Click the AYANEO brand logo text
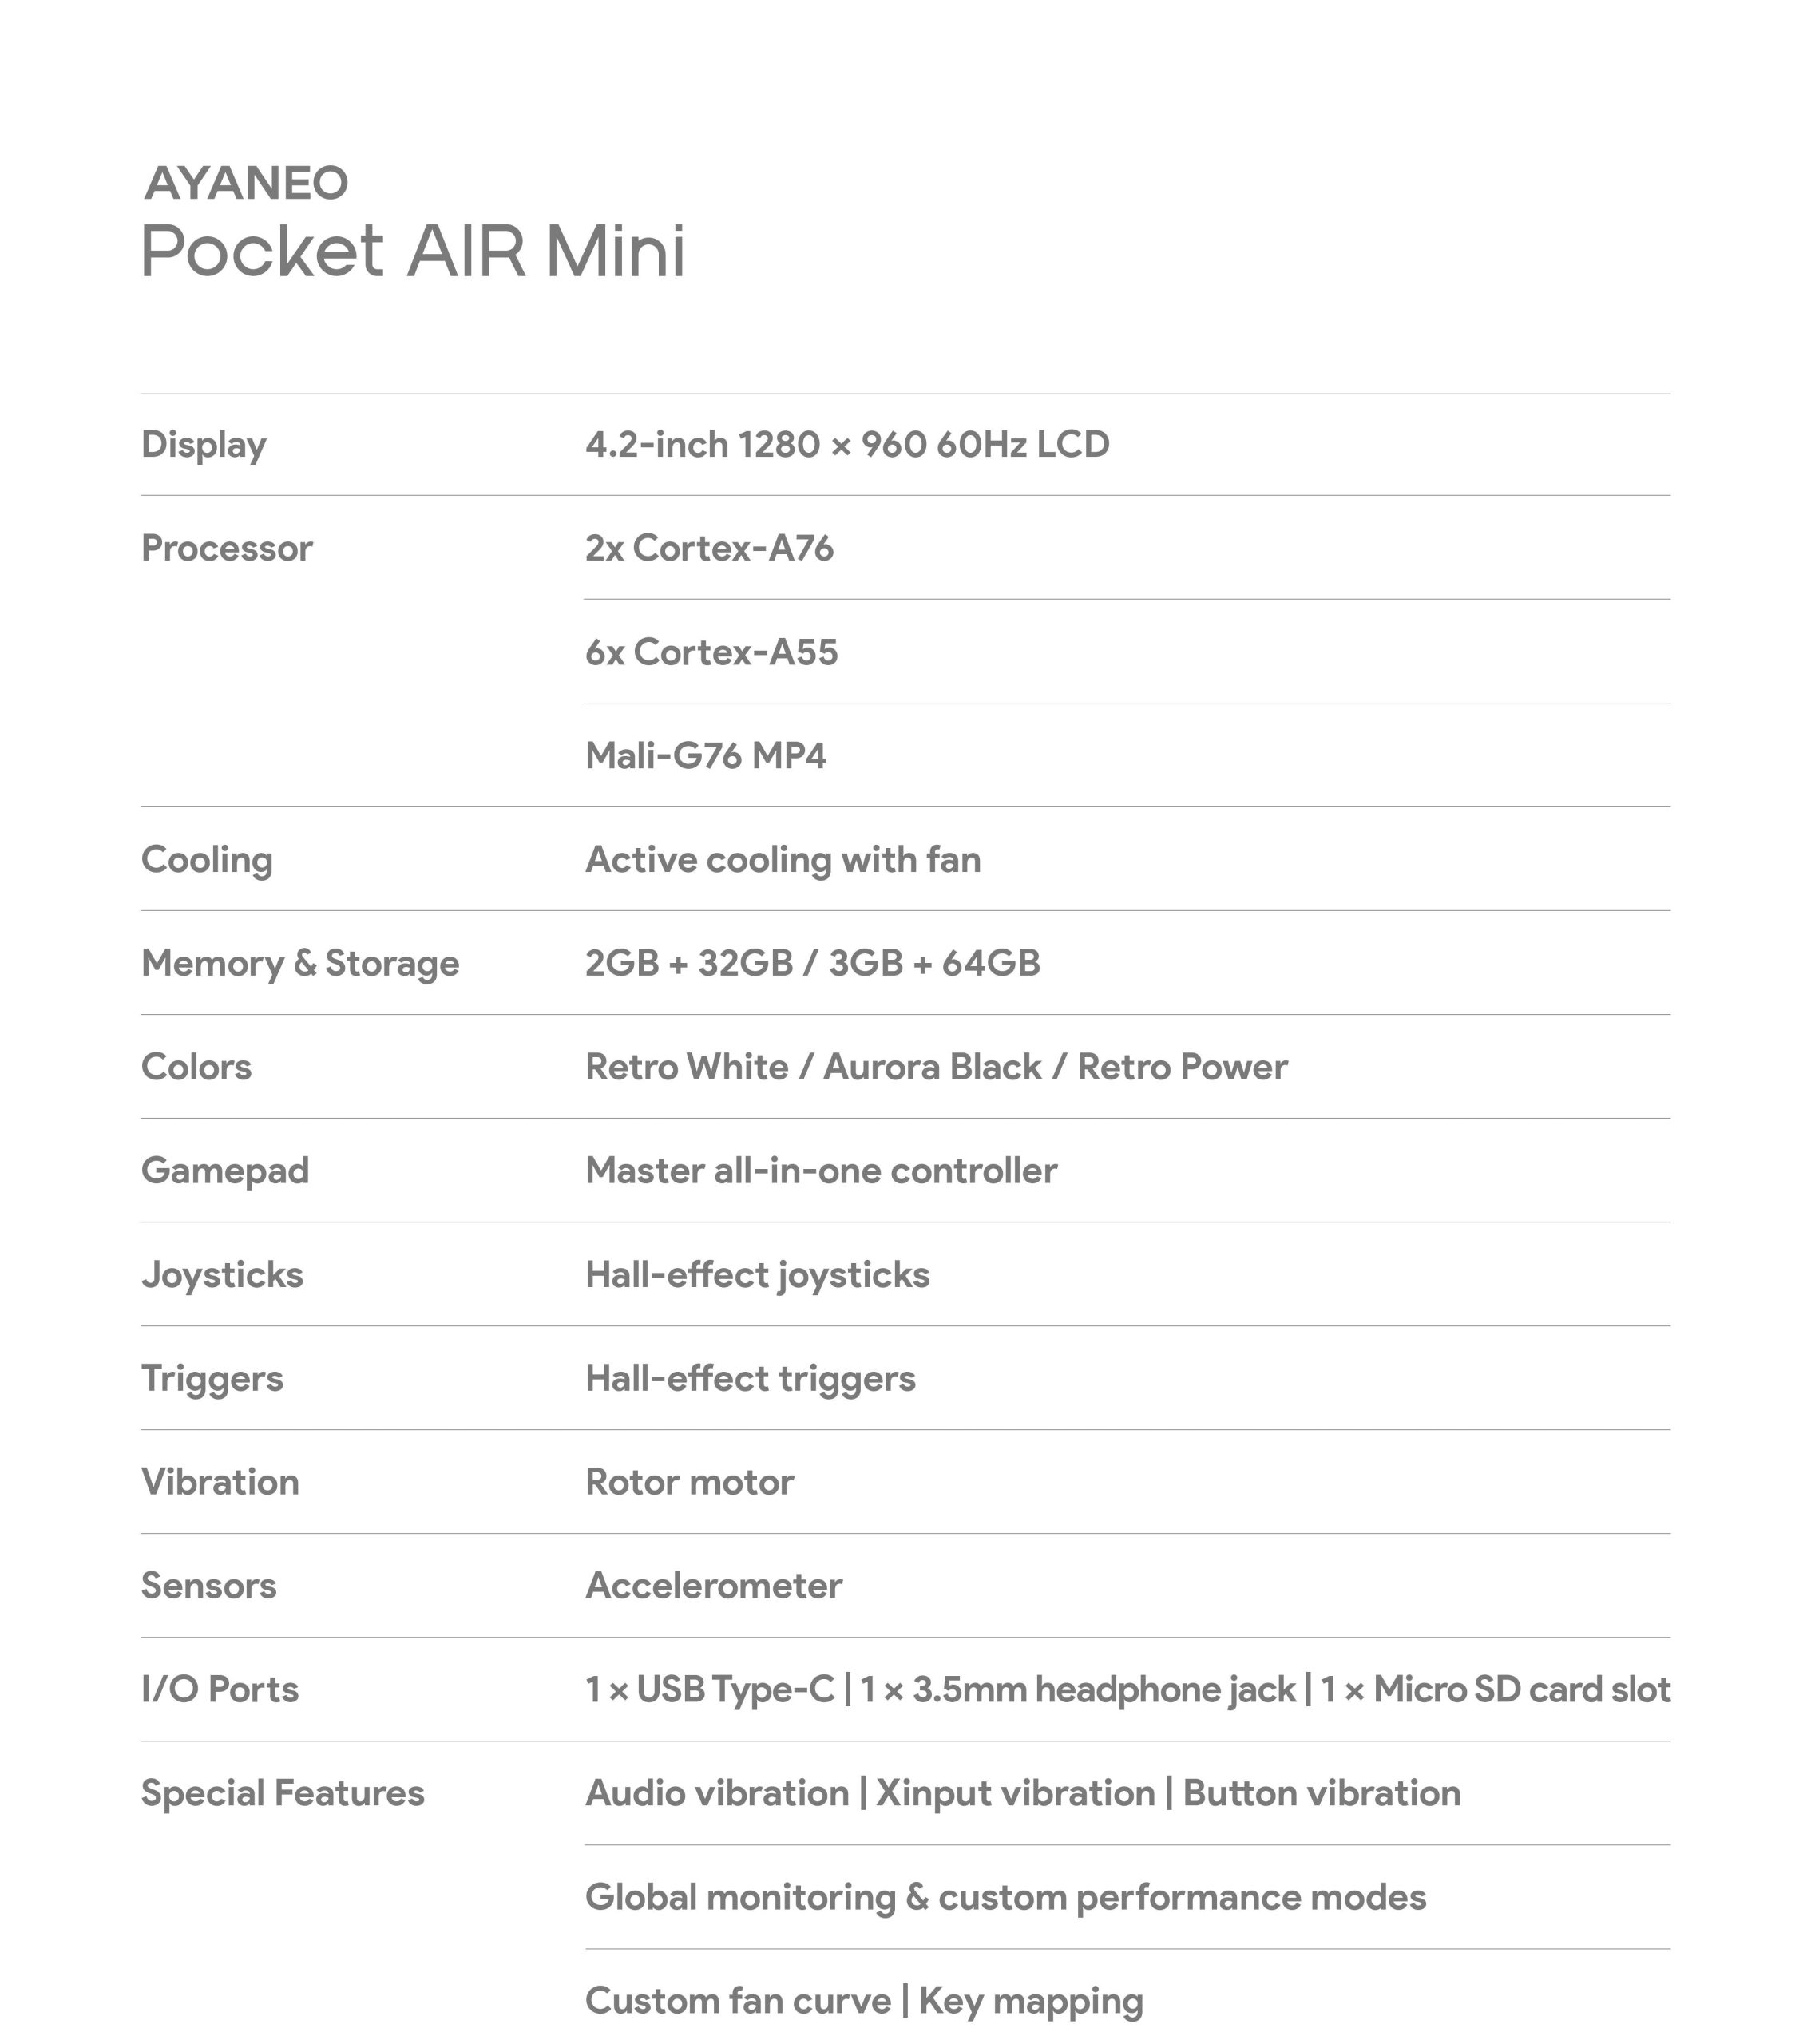 point(246,183)
